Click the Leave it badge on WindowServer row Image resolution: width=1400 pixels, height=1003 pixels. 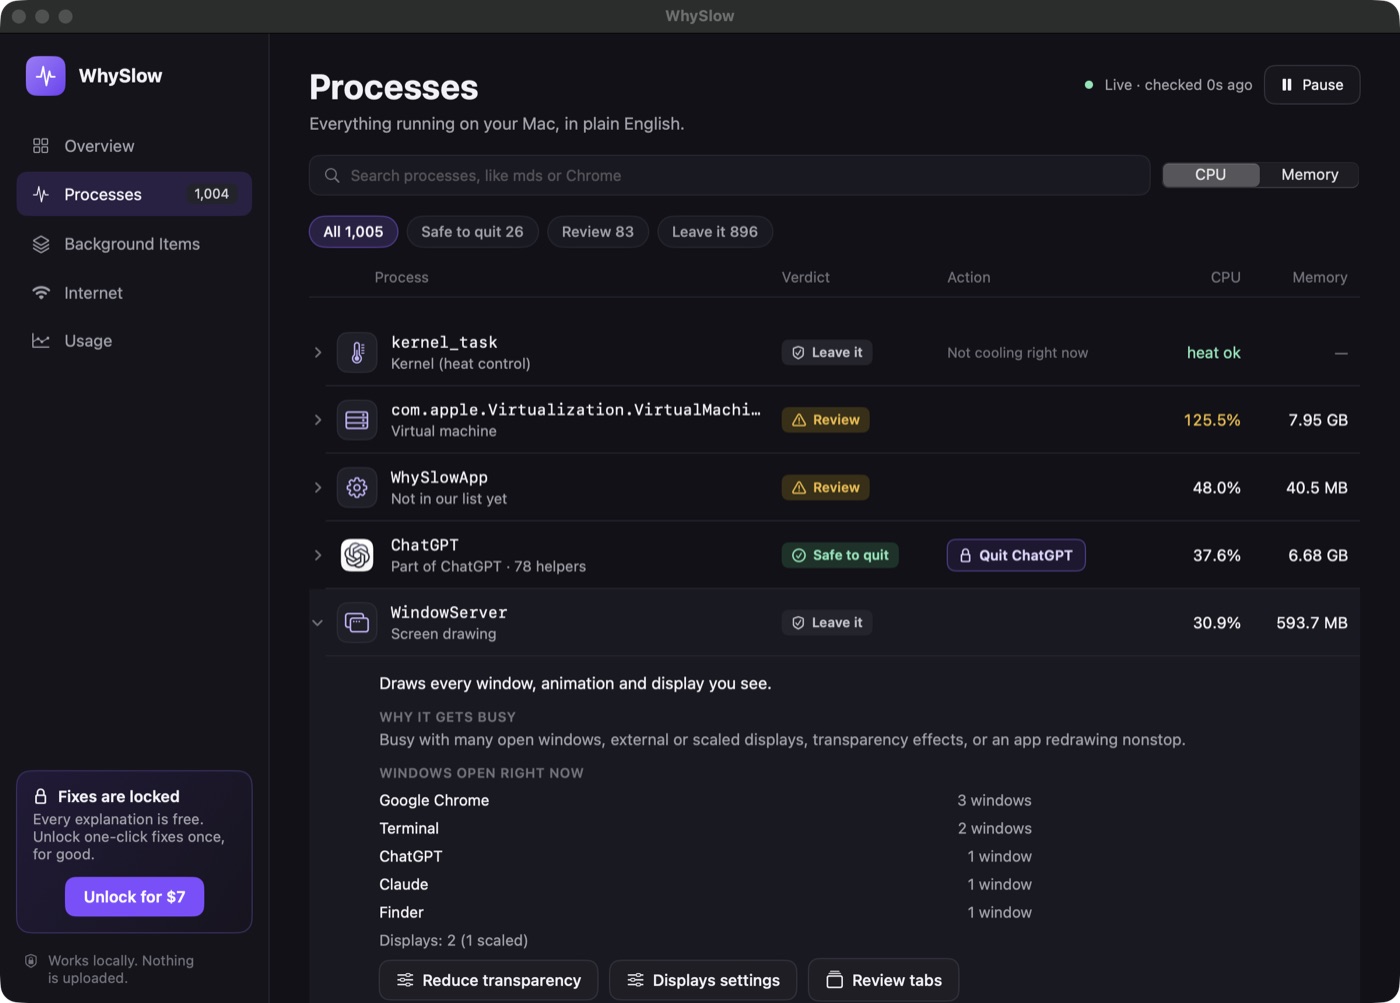[827, 622]
